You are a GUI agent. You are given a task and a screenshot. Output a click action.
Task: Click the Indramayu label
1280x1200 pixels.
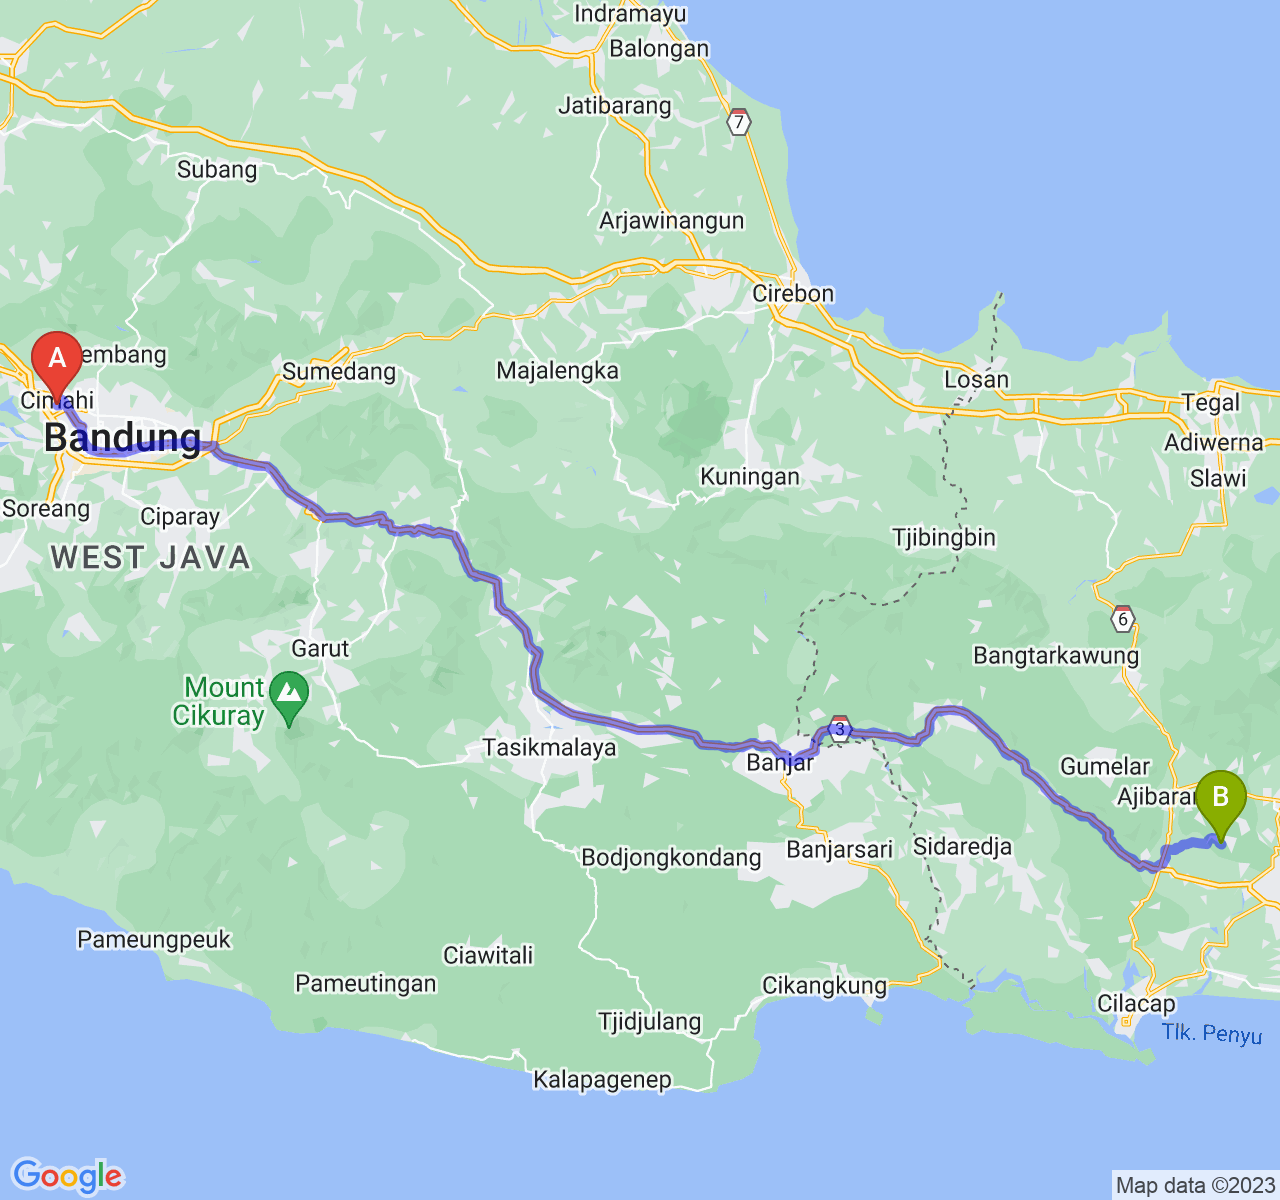click(630, 14)
